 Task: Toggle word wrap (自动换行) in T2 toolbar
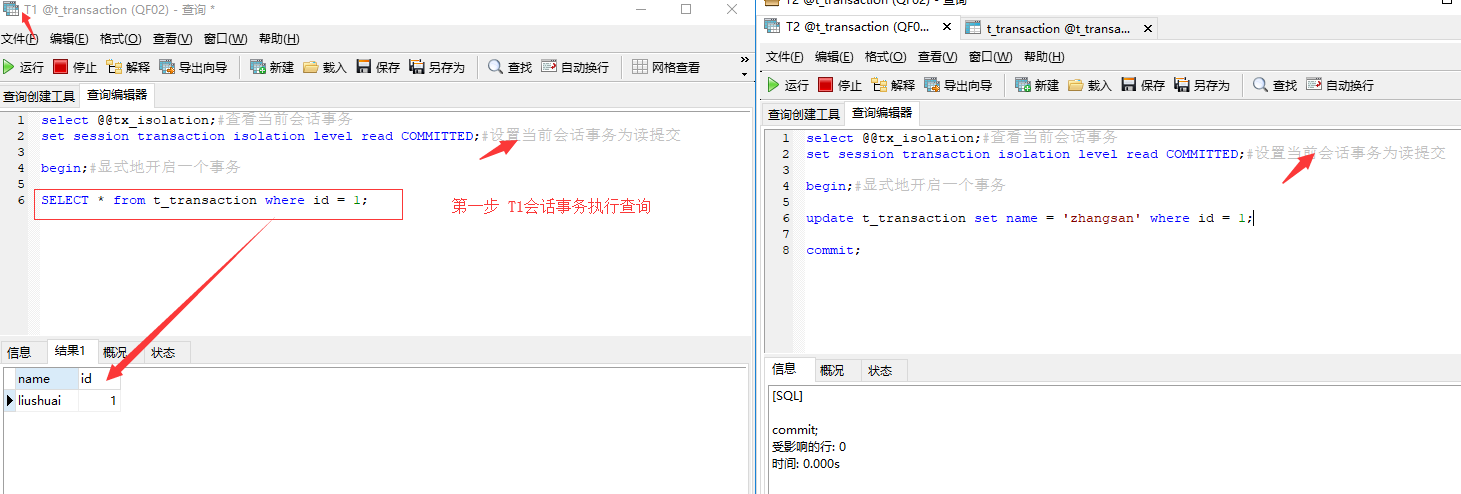[1340, 85]
